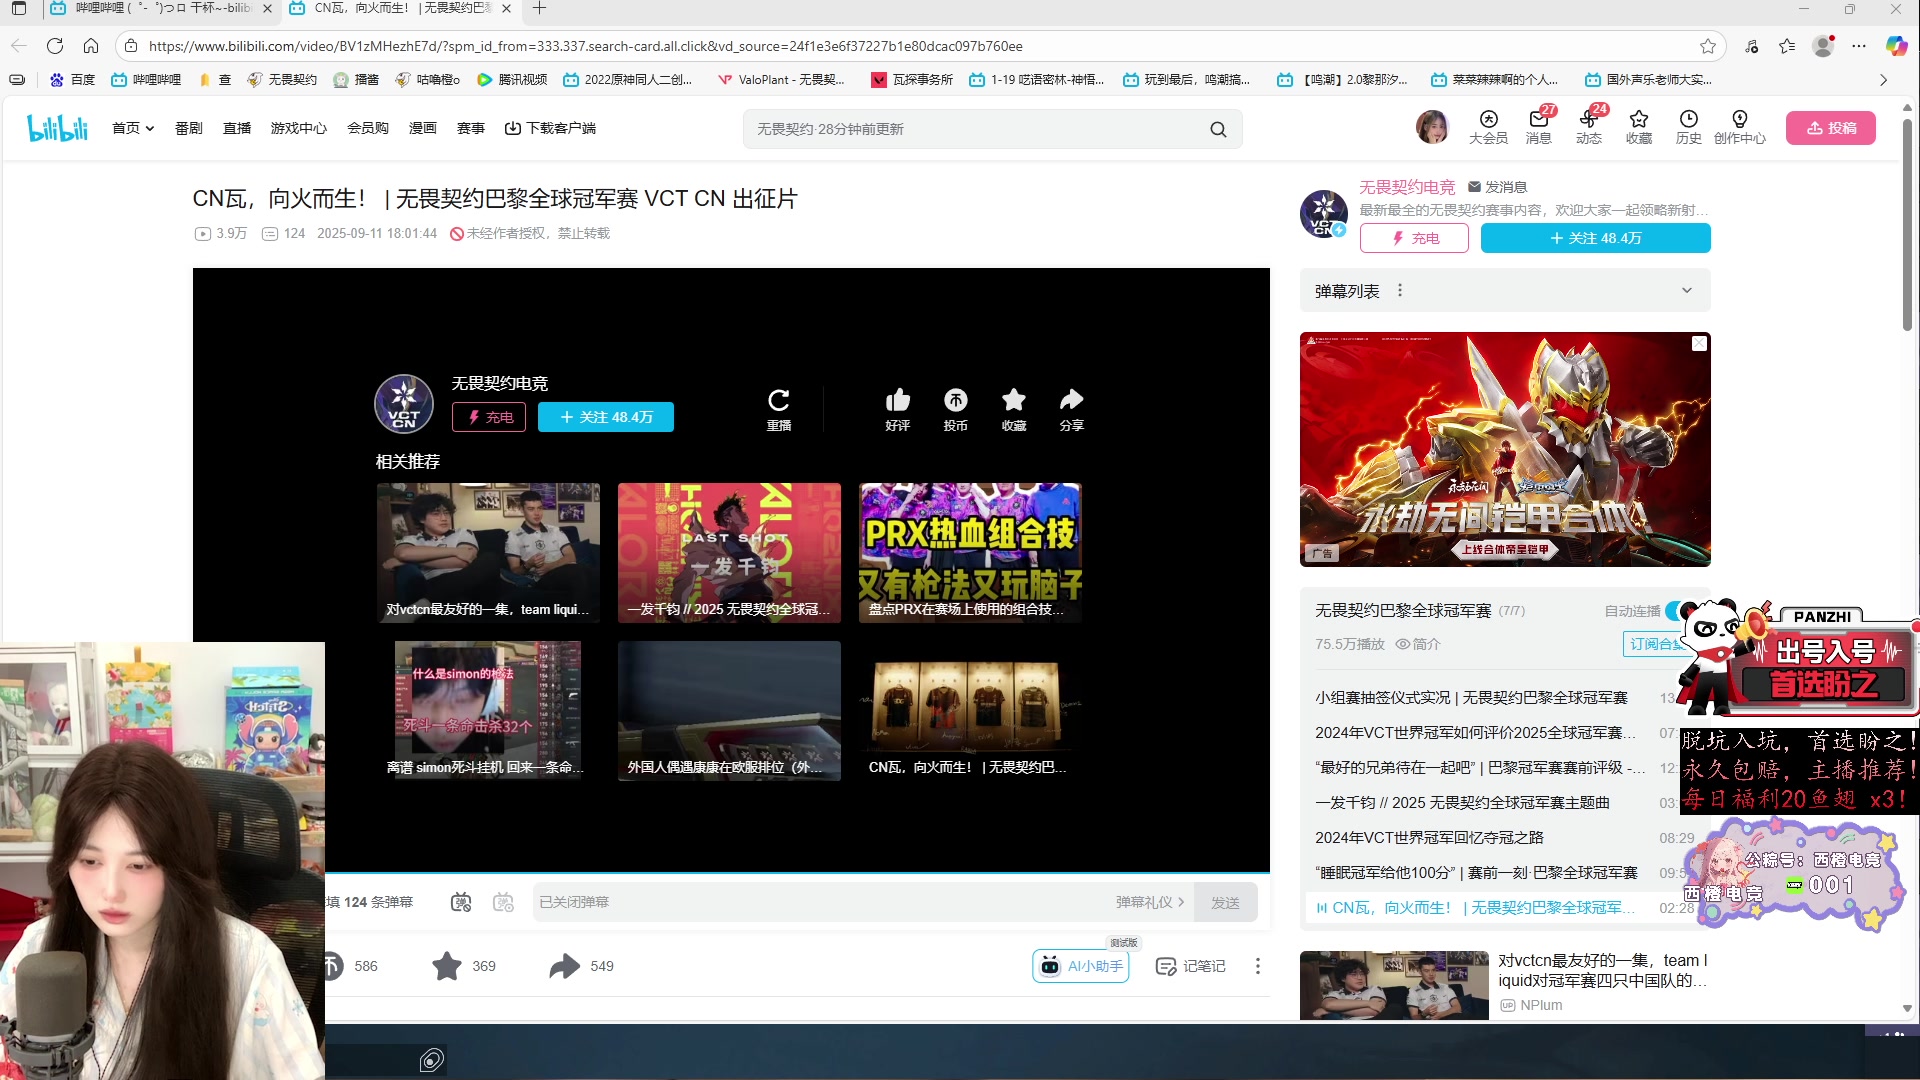Click the browser refresh icon
Viewport: 1920px width, 1080px height.
(55, 46)
